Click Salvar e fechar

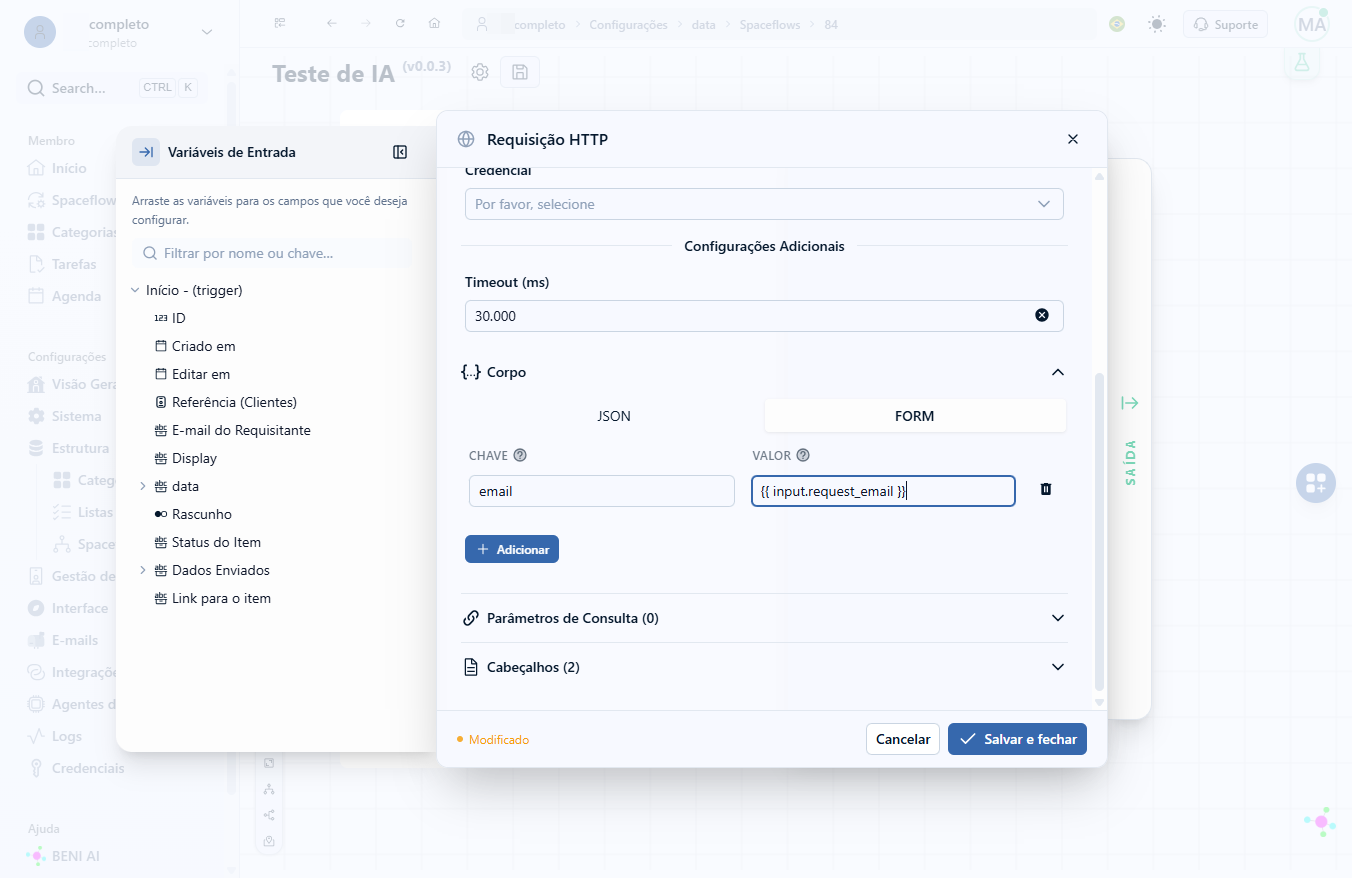coord(1017,739)
